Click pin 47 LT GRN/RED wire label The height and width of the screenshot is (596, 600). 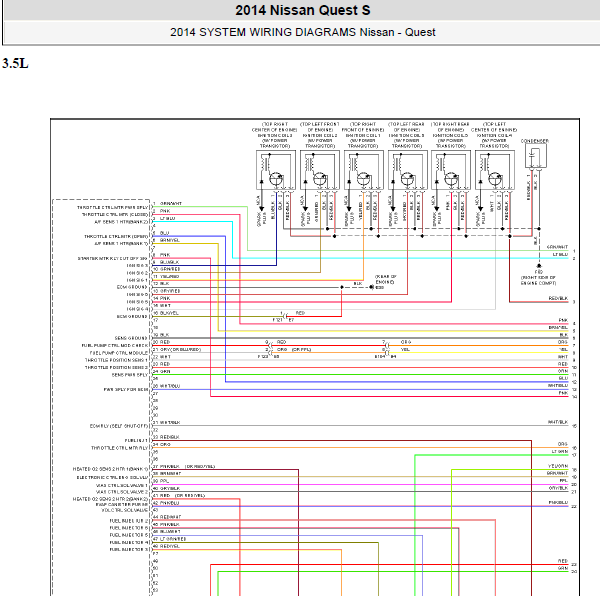[x=173, y=539]
